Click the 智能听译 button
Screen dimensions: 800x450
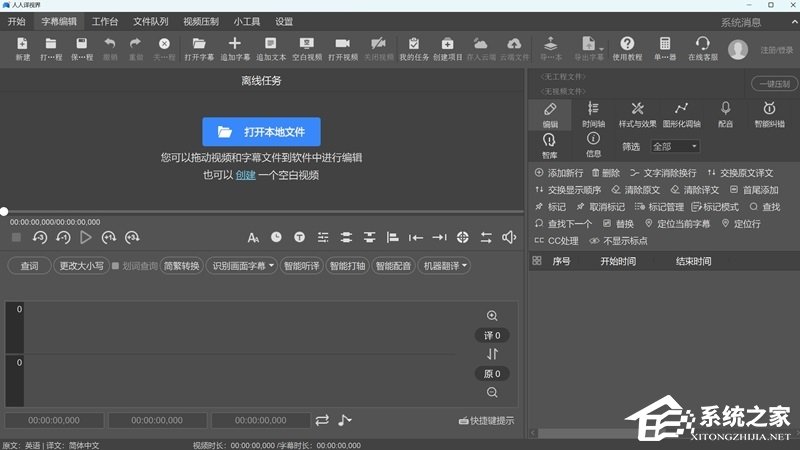point(302,266)
